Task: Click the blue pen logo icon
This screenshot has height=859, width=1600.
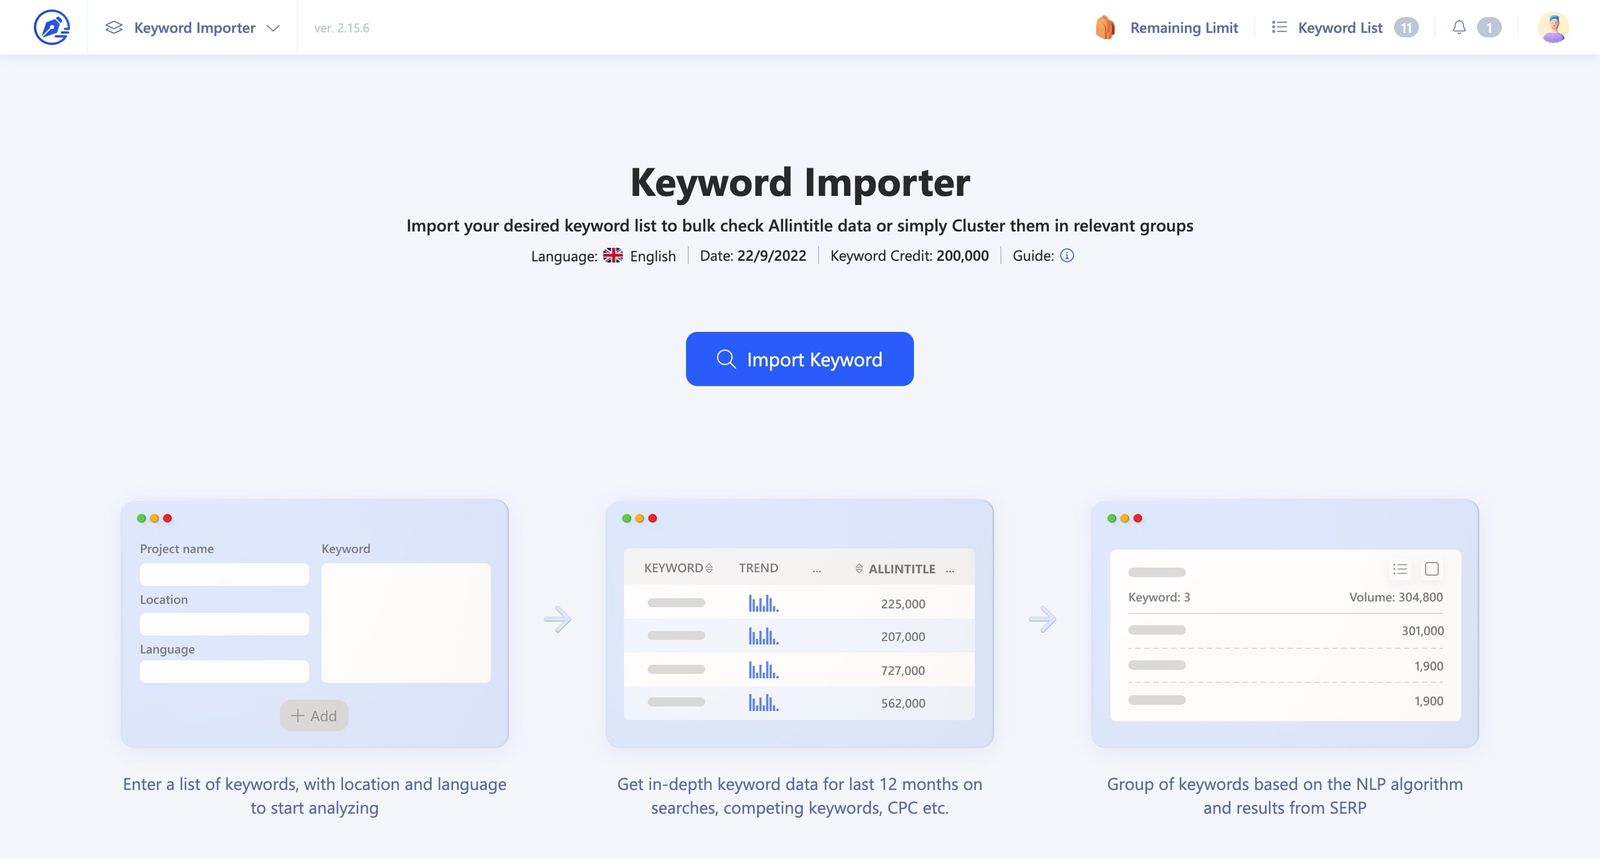Action: pos(52,27)
